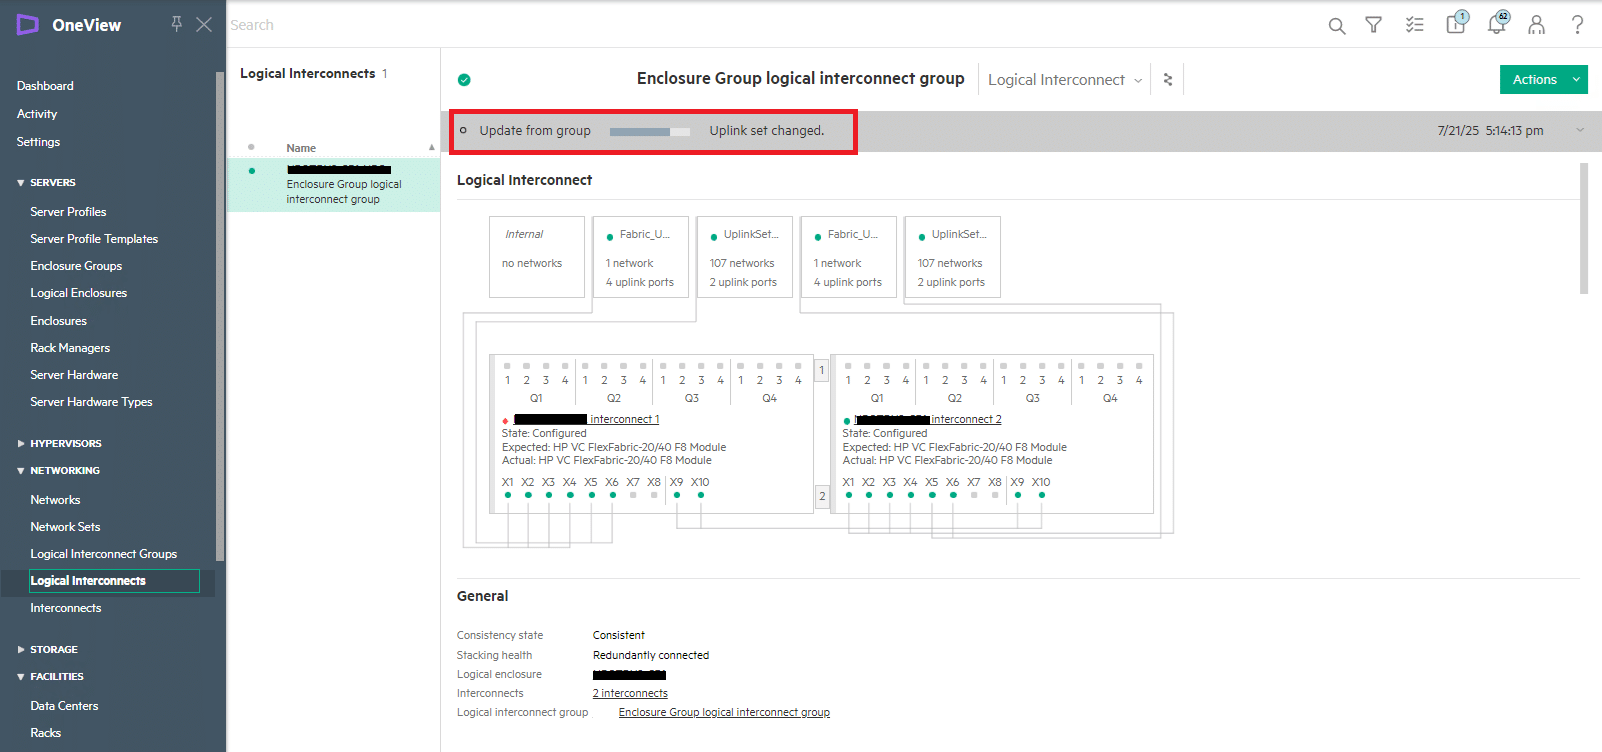Screen dimensions: 1602x752
Task: Click the main menu vertical scrollbar
Action: point(220,316)
